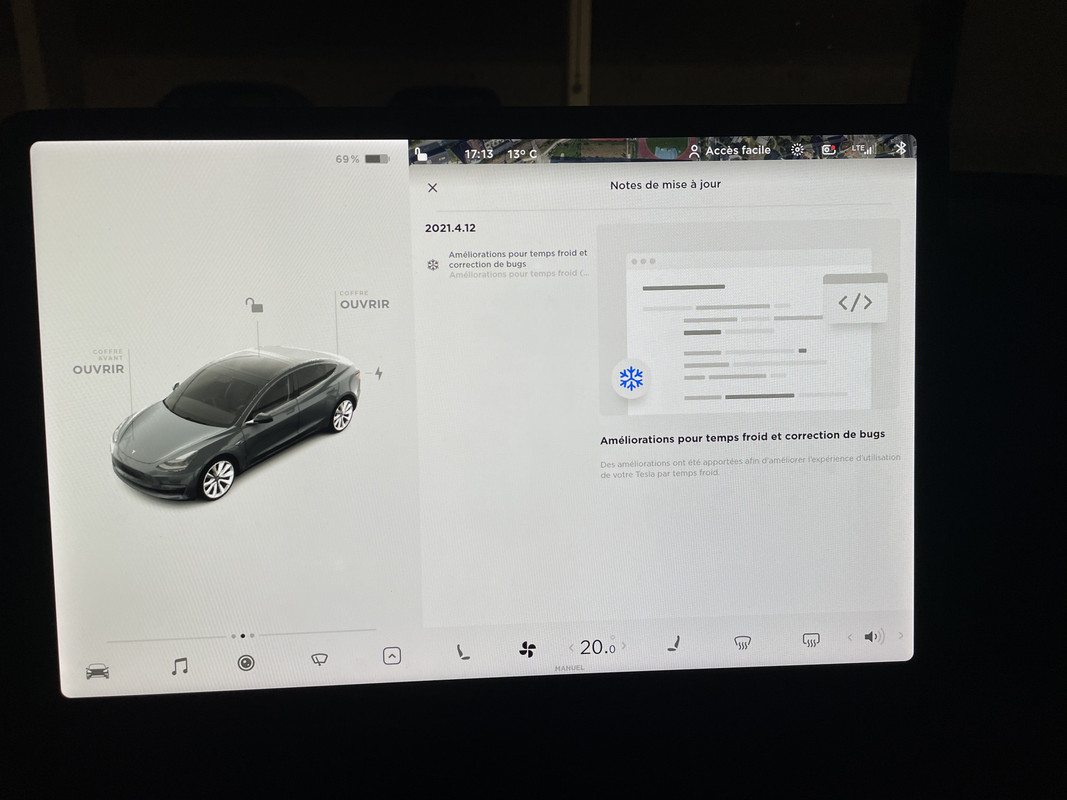Image resolution: width=1067 pixels, height=800 pixels.
Task: Tap the LTE signal indicator
Action: [x=861, y=148]
